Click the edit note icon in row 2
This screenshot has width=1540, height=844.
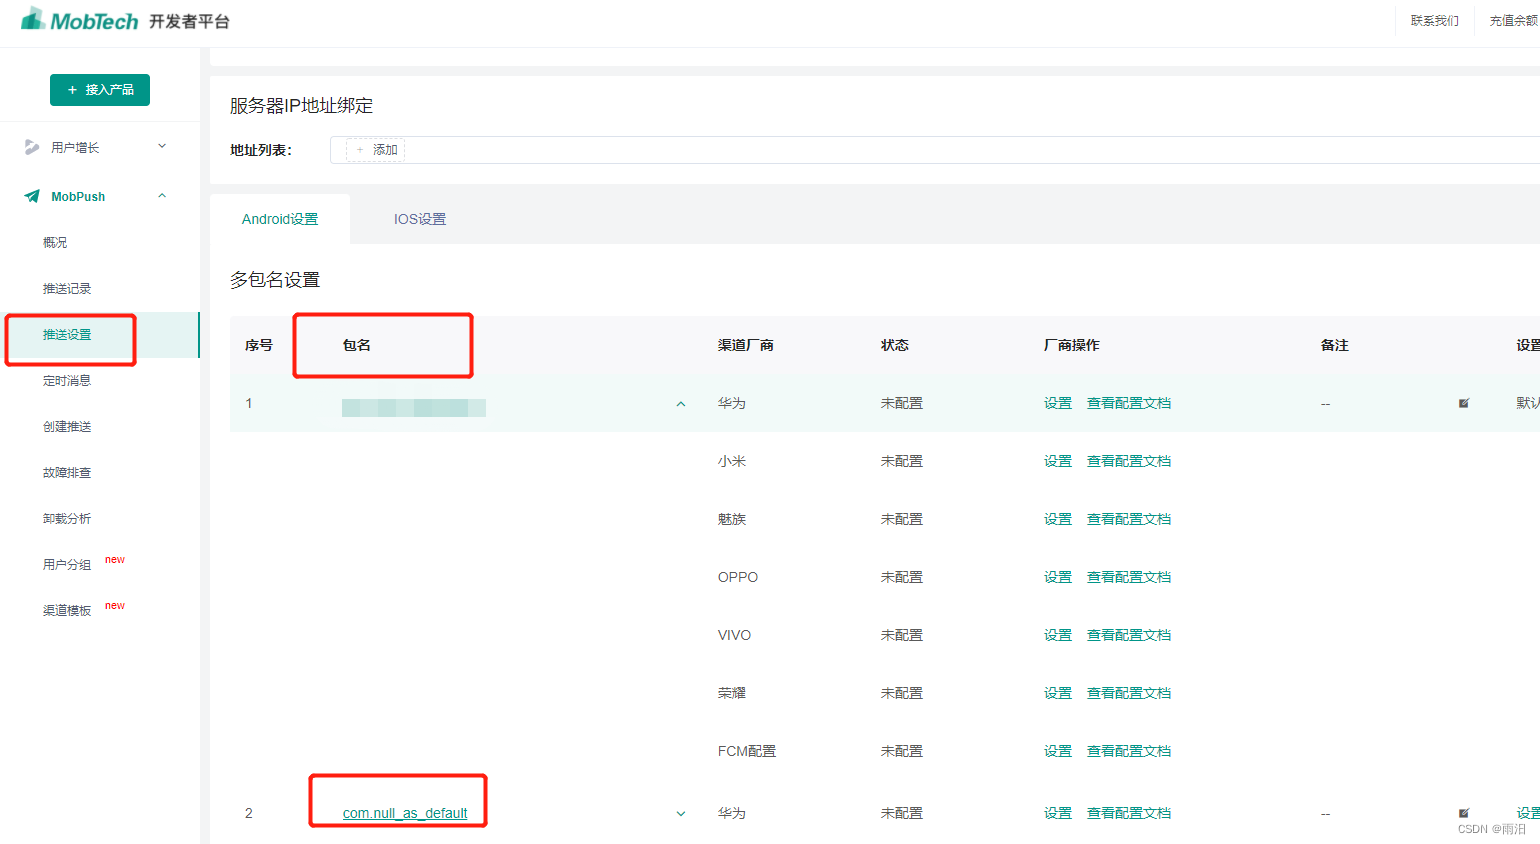1464,813
